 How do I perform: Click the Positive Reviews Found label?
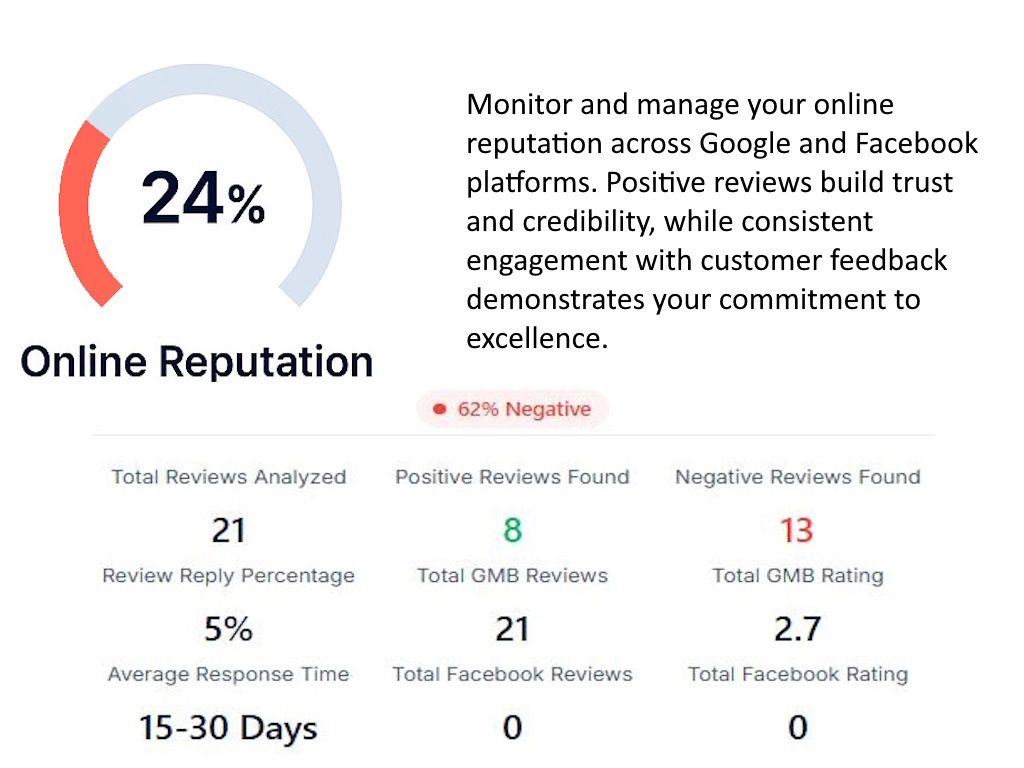pyautogui.click(x=512, y=477)
